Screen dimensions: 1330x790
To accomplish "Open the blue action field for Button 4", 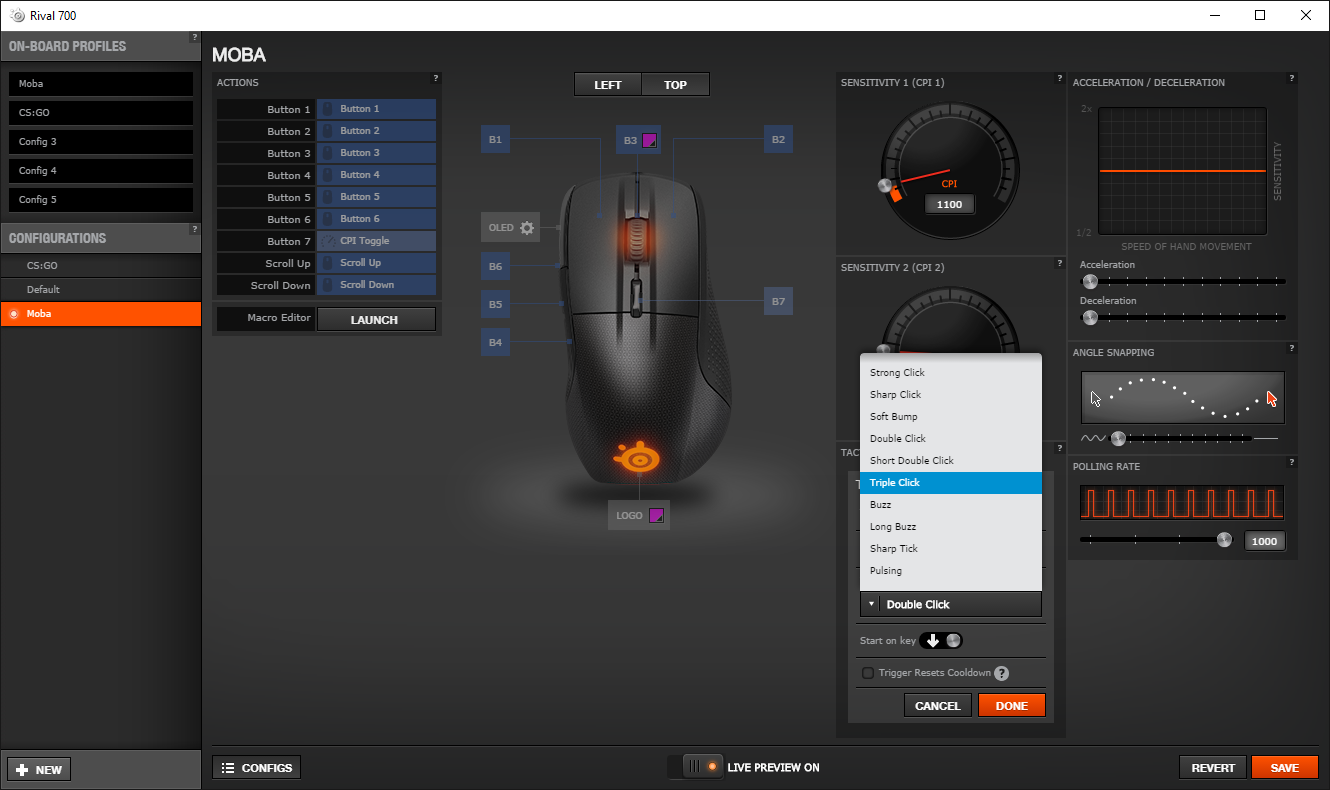I will 376,175.
